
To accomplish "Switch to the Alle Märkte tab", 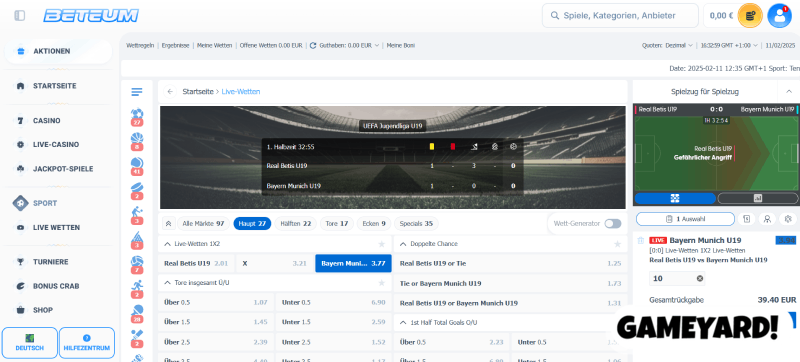I will point(203,223).
